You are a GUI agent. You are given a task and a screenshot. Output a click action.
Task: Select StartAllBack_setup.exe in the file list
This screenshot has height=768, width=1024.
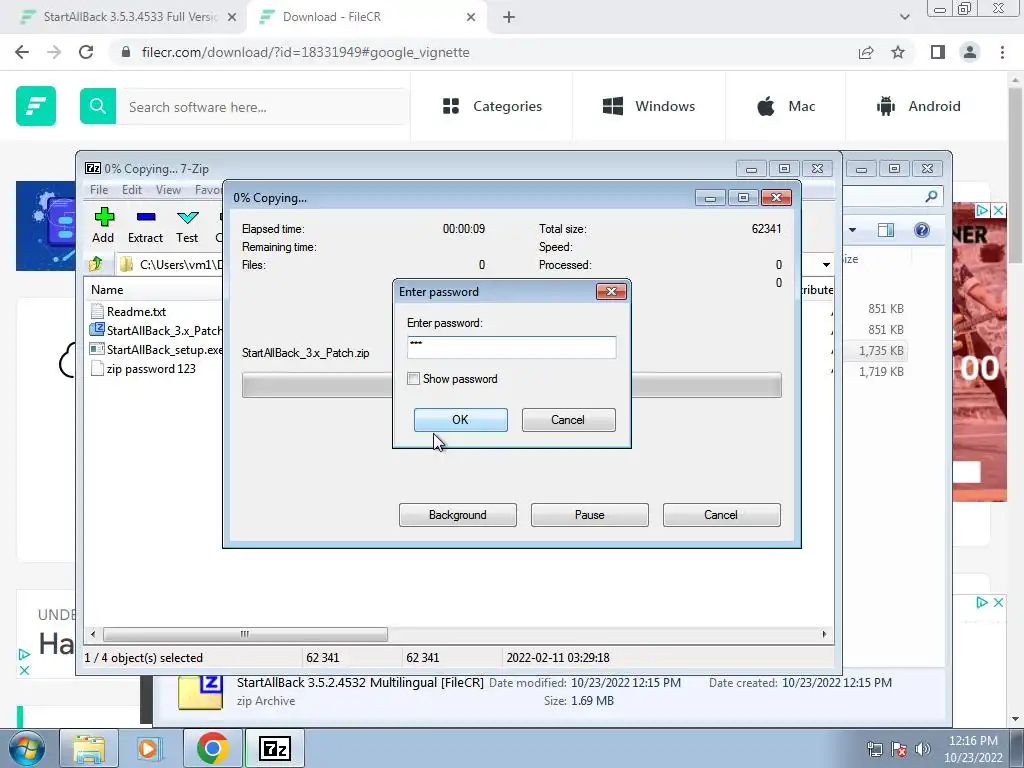tap(156, 350)
